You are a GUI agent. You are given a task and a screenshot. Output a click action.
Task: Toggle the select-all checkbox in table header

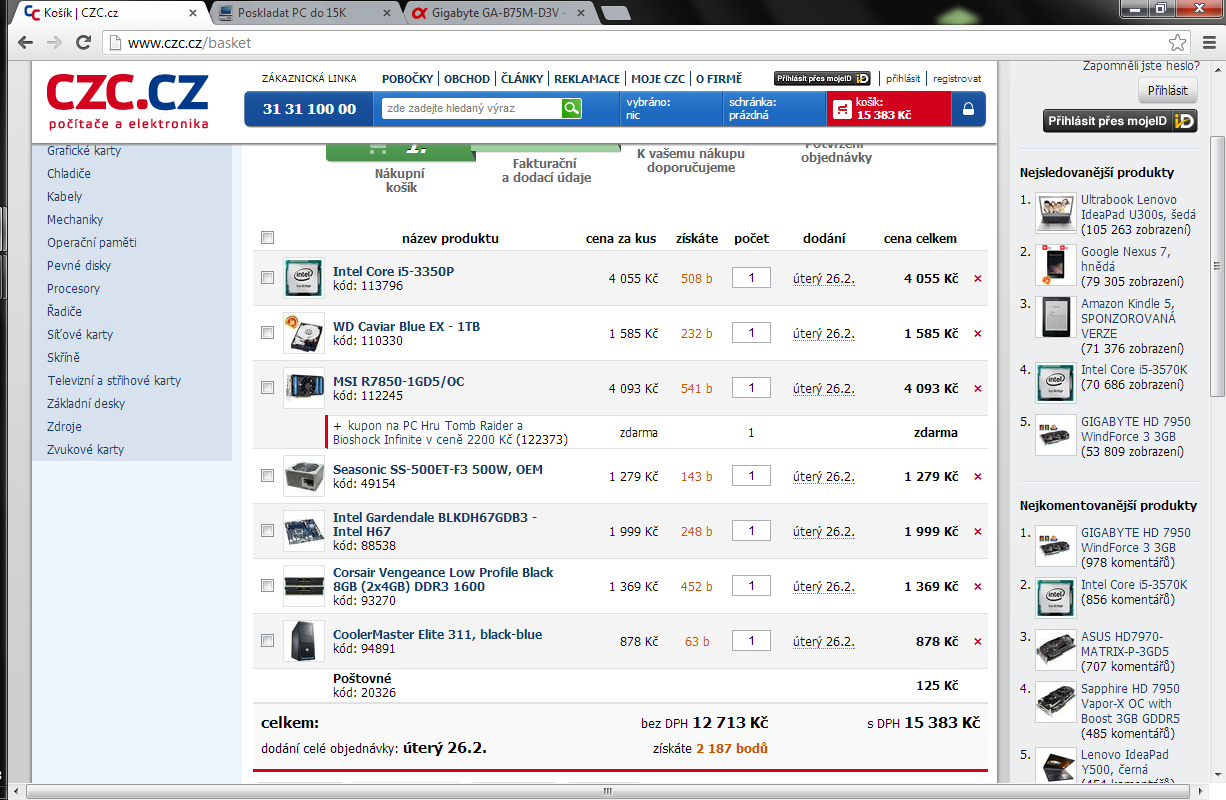point(267,238)
